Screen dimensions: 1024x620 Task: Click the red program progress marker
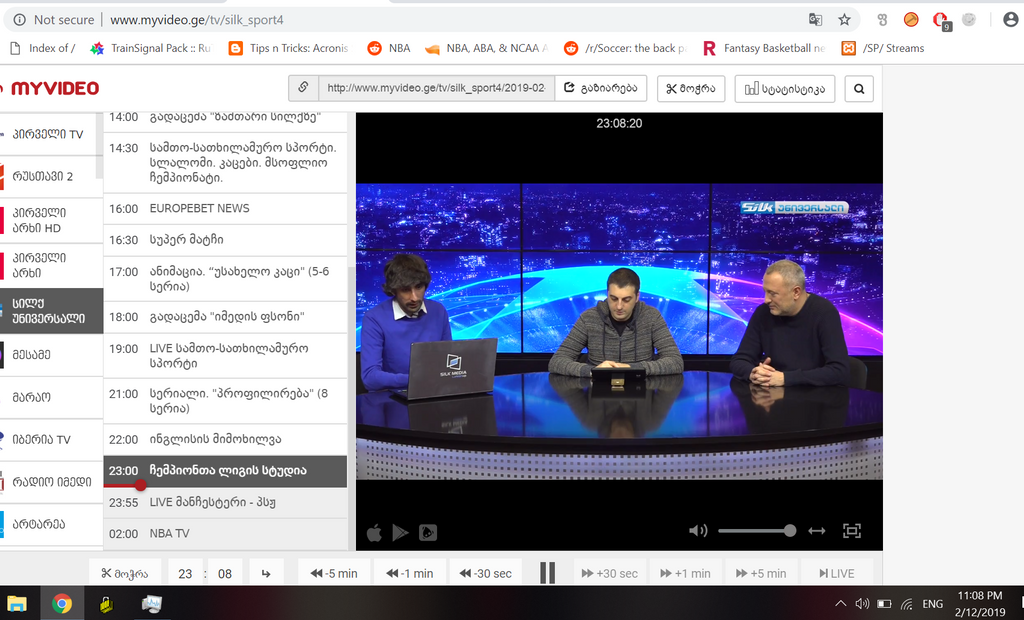140,485
